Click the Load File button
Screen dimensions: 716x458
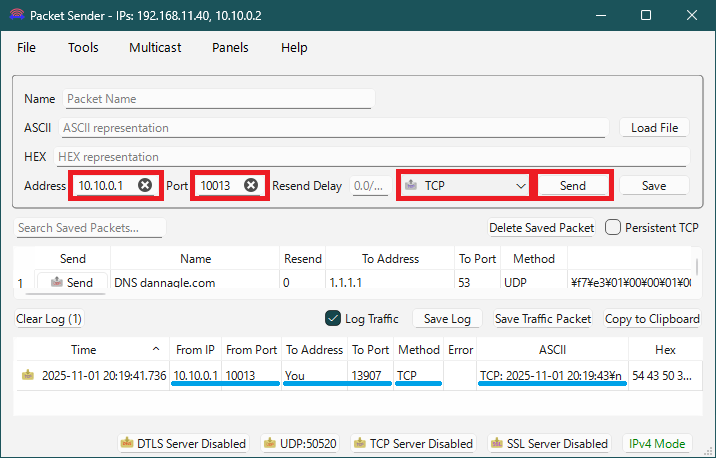(x=654, y=128)
